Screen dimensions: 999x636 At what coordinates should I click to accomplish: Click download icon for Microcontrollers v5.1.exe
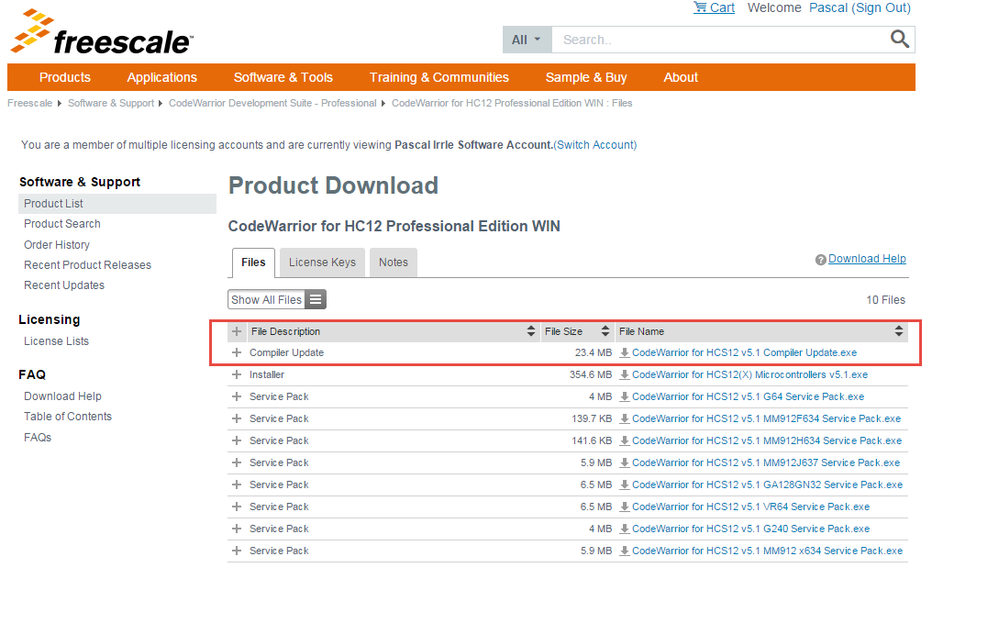pos(624,375)
